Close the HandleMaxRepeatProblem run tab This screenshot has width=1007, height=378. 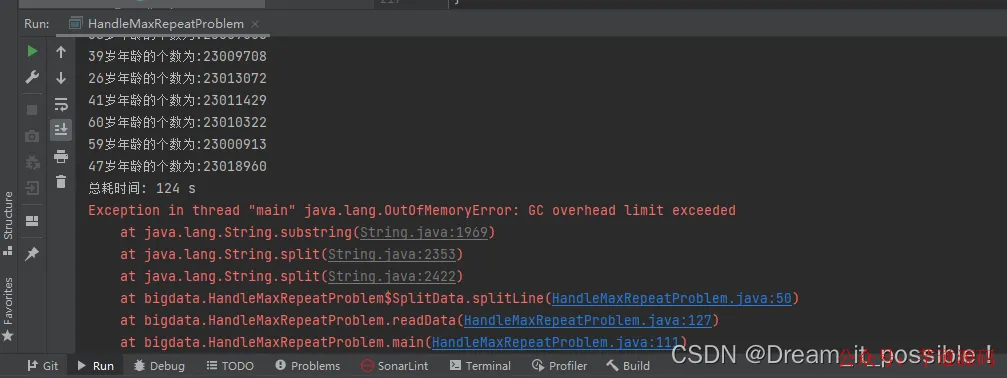click(255, 24)
